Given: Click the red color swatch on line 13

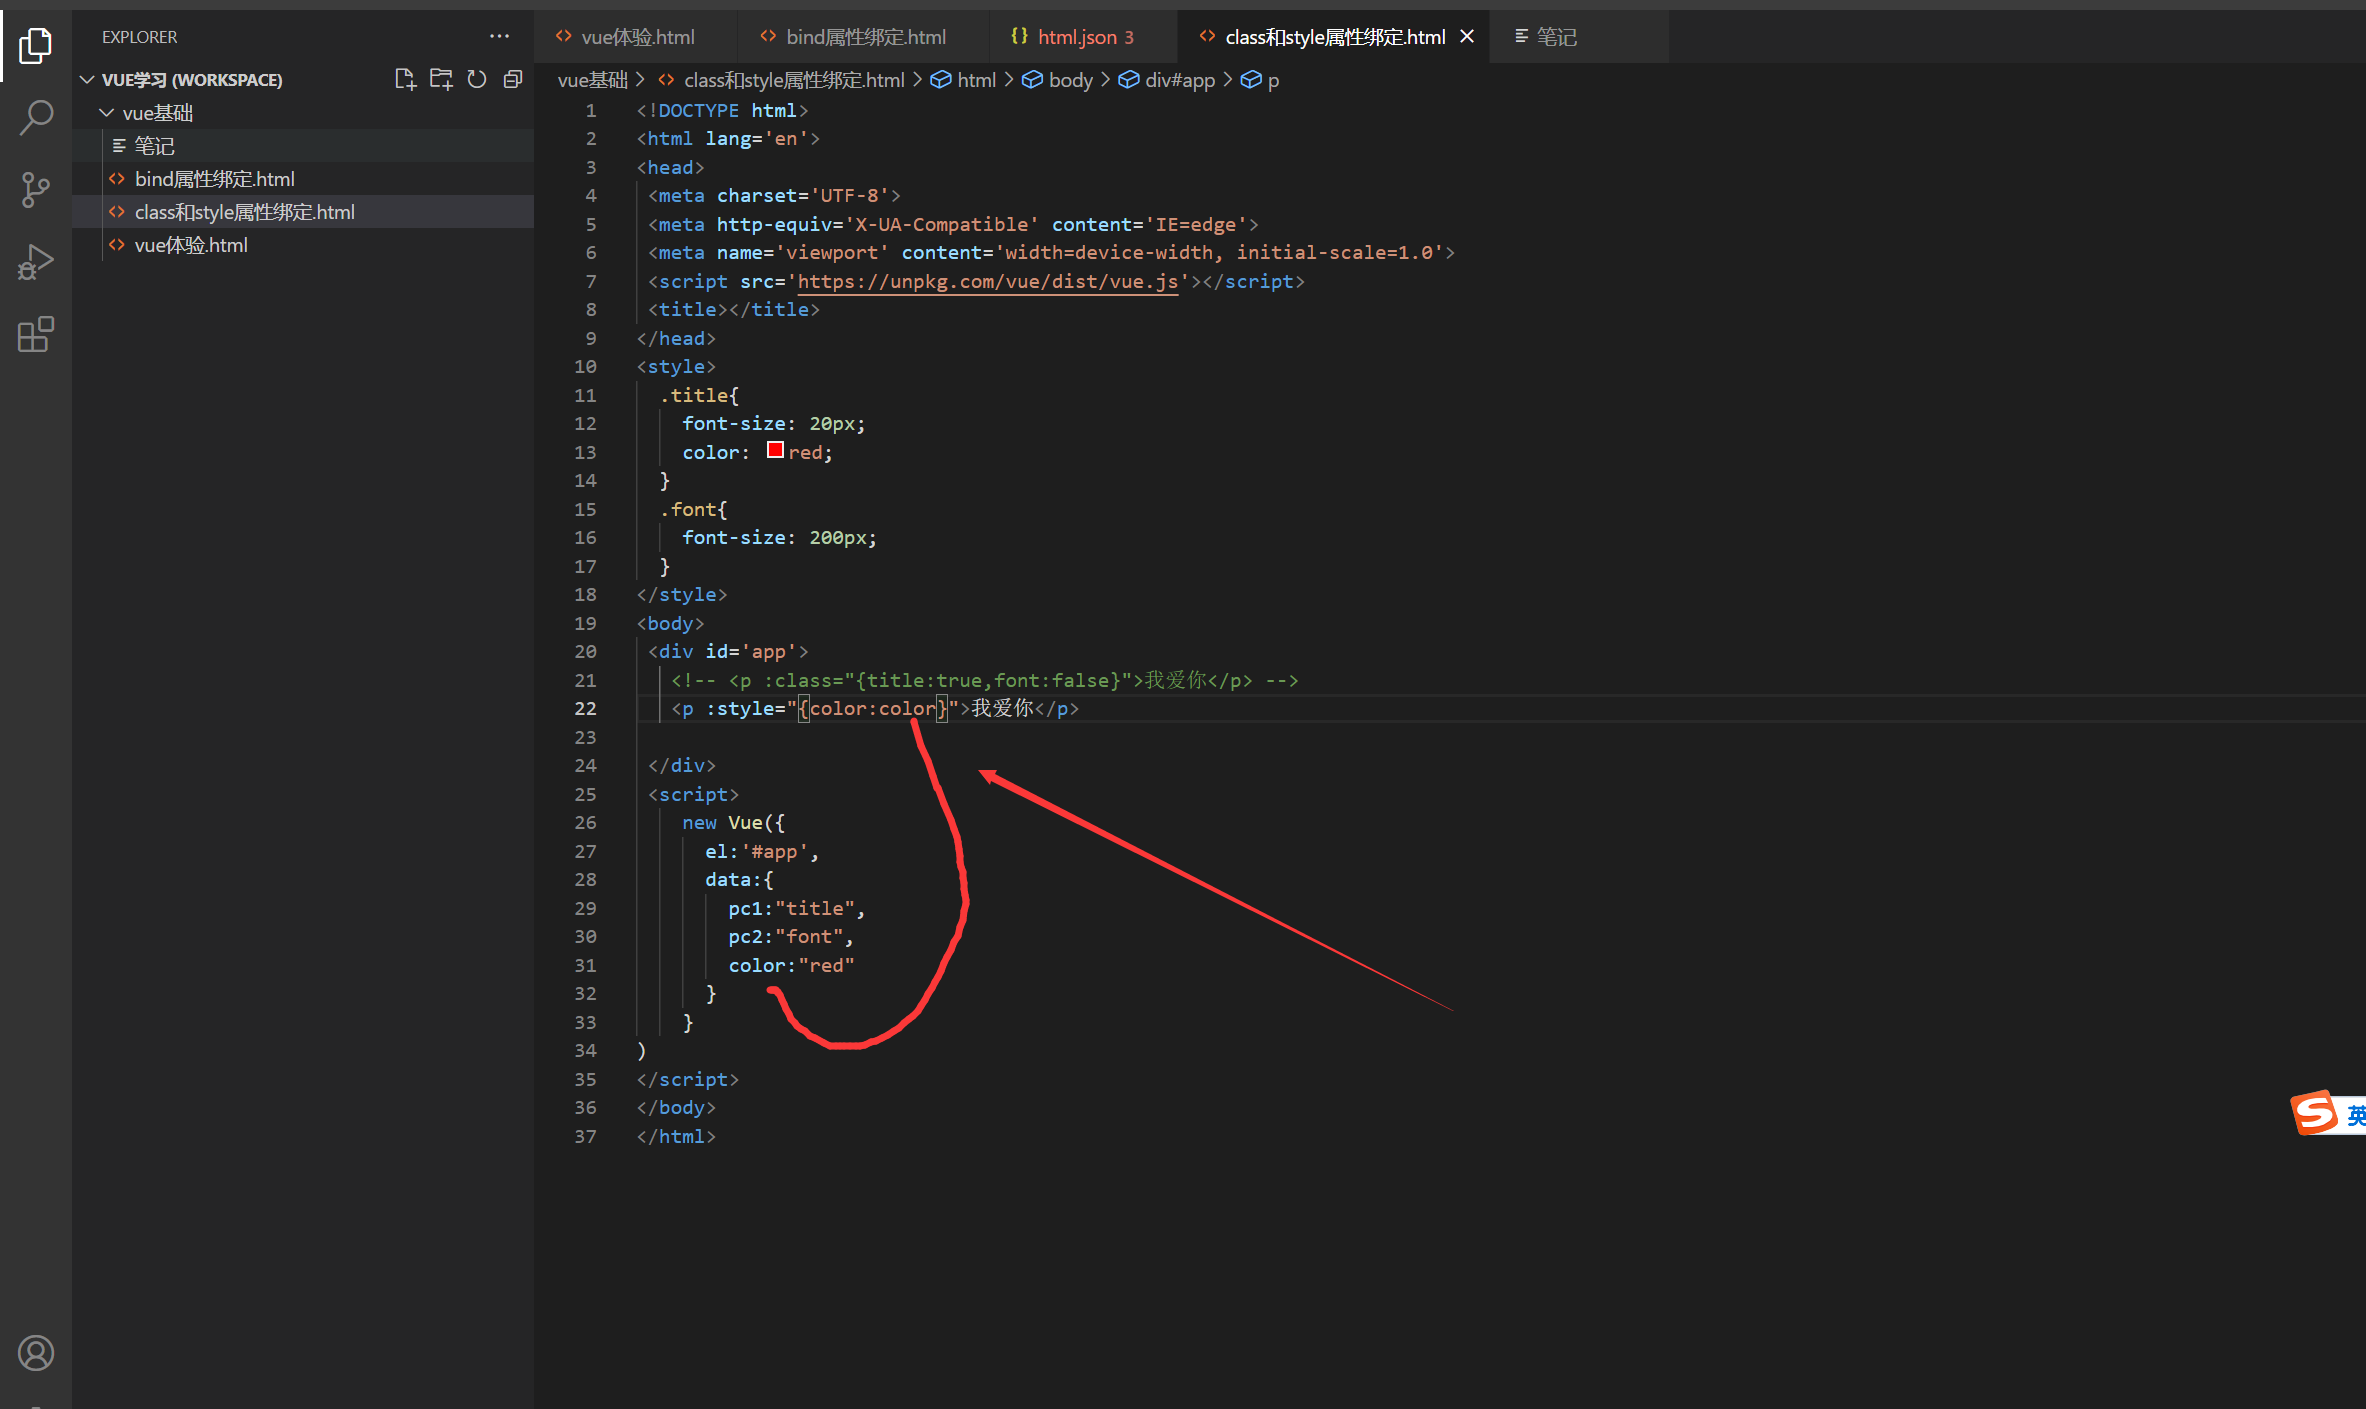Looking at the screenshot, I should coord(775,451).
